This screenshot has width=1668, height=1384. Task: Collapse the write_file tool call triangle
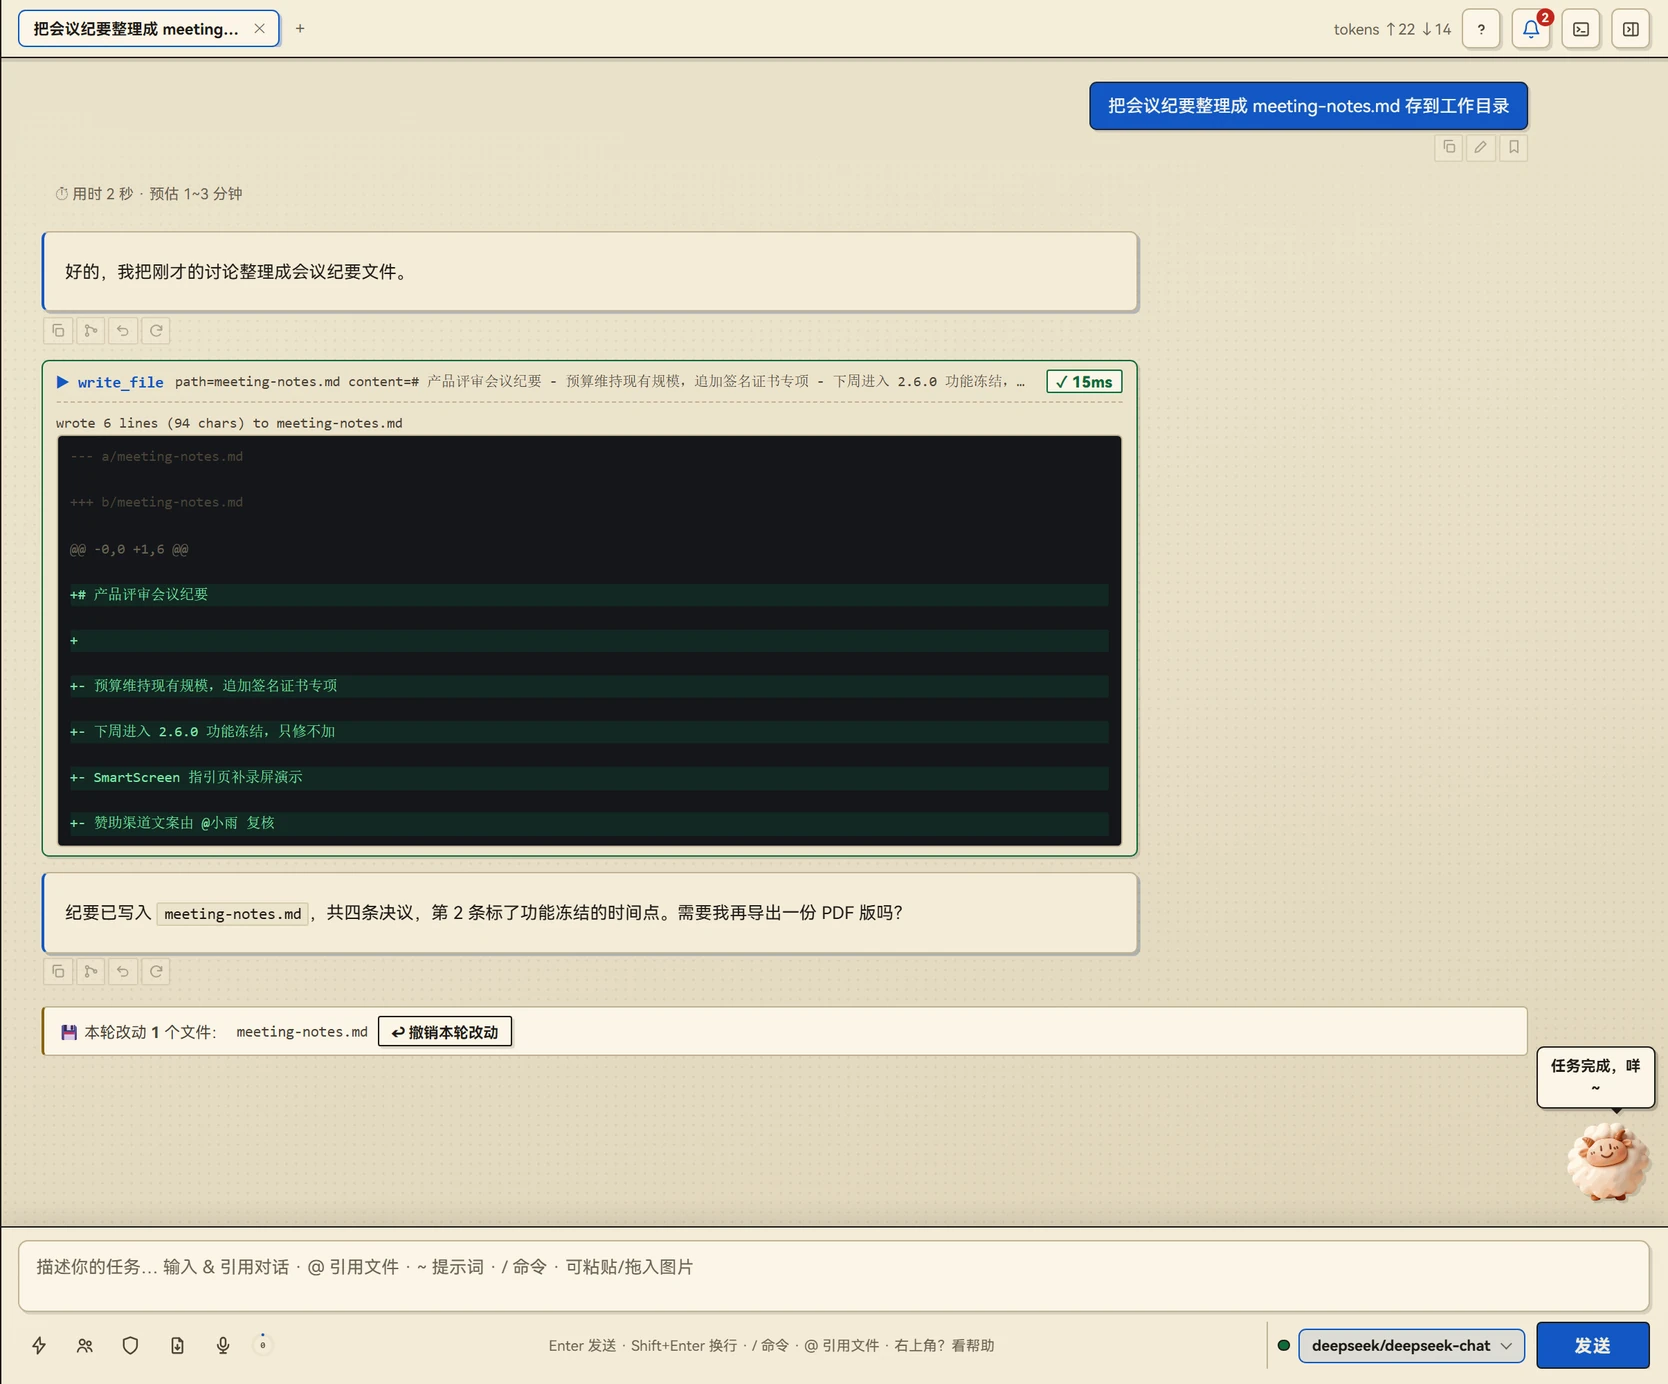(62, 382)
